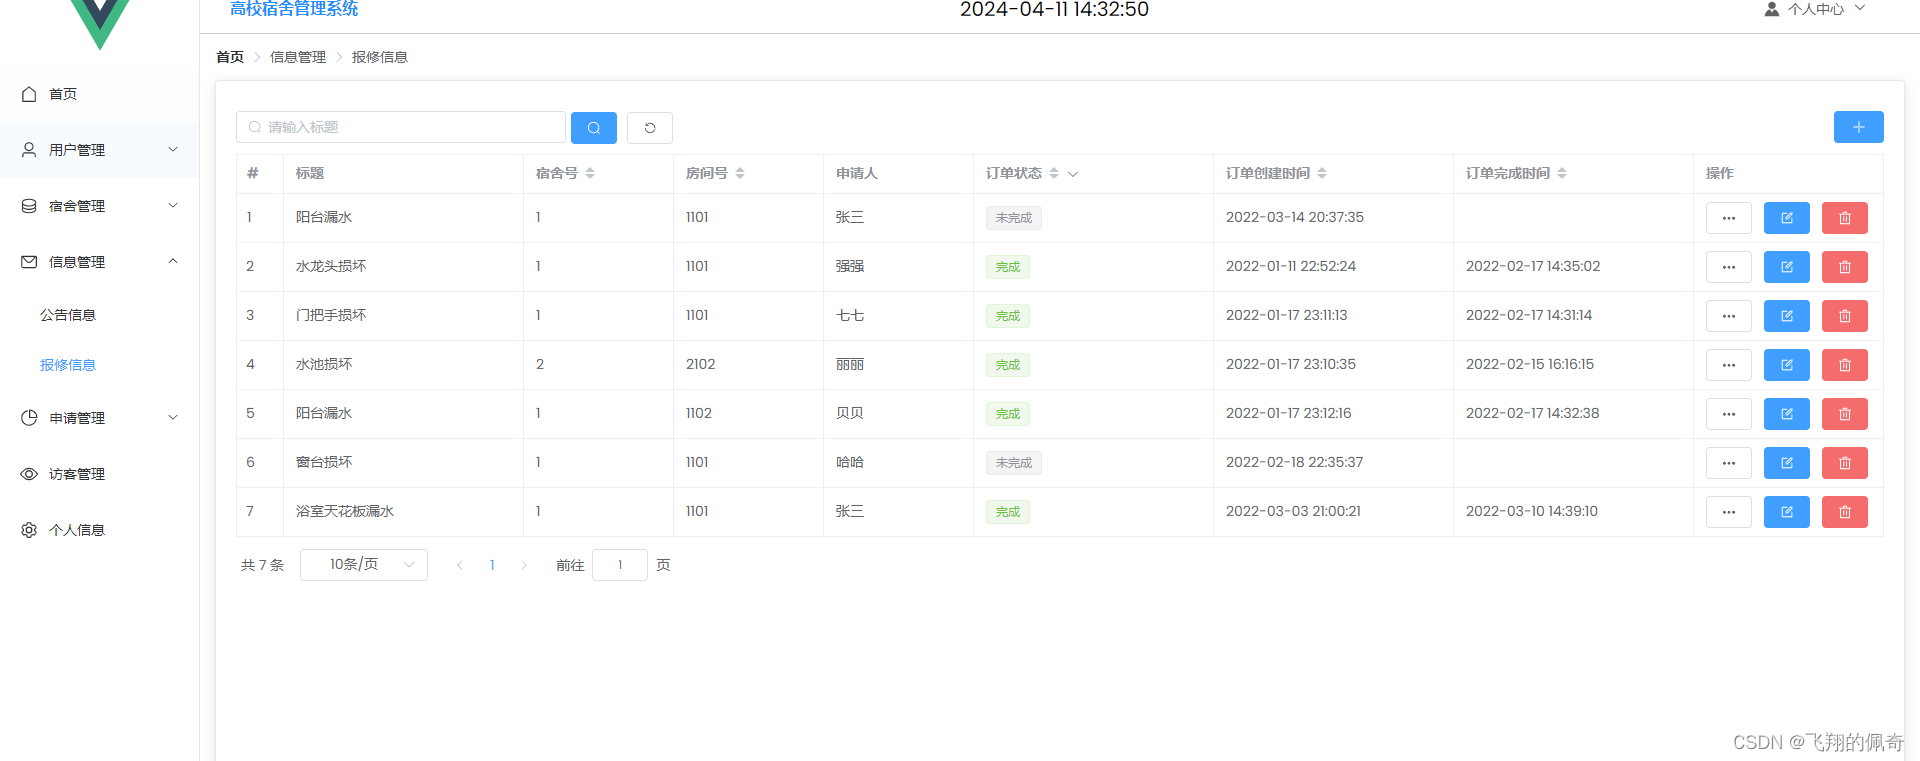
Task: Delete row 5 阳台漏水 by 贝贝
Action: pos(1844,414)
